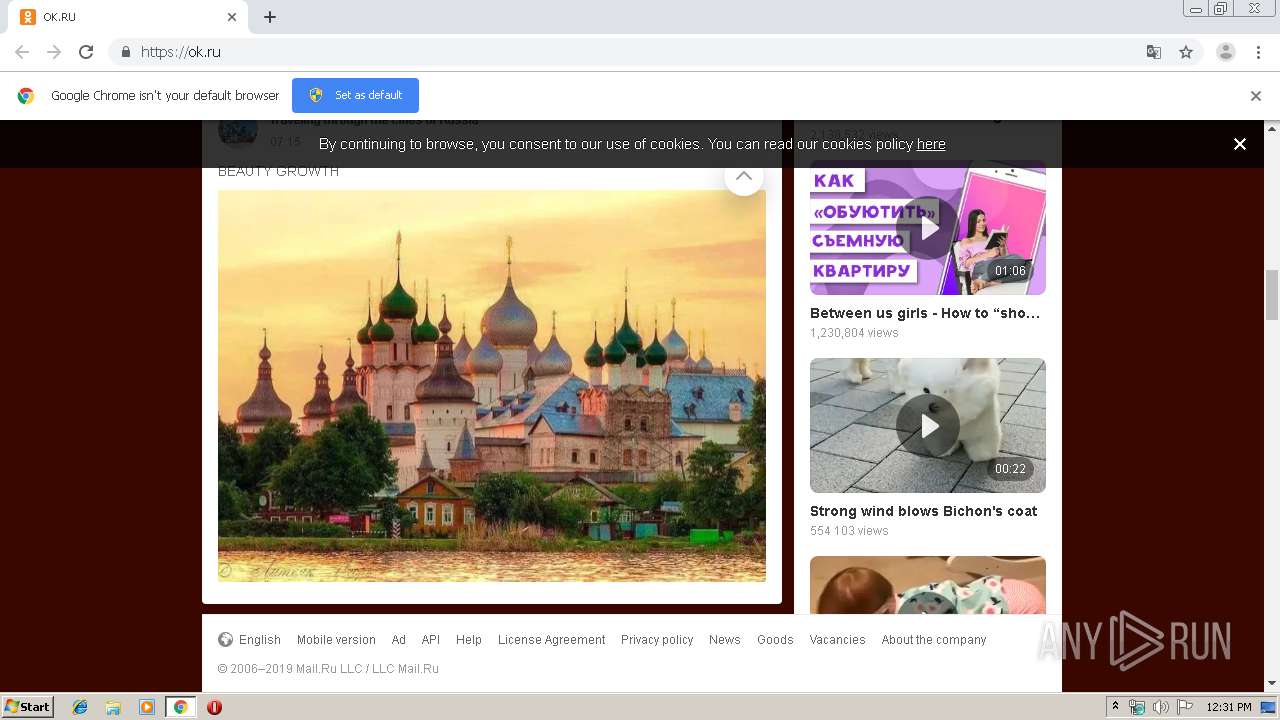This screenshot has width=1280, height=720.
Task: Open the API footer link
Action: coord(430,640)
